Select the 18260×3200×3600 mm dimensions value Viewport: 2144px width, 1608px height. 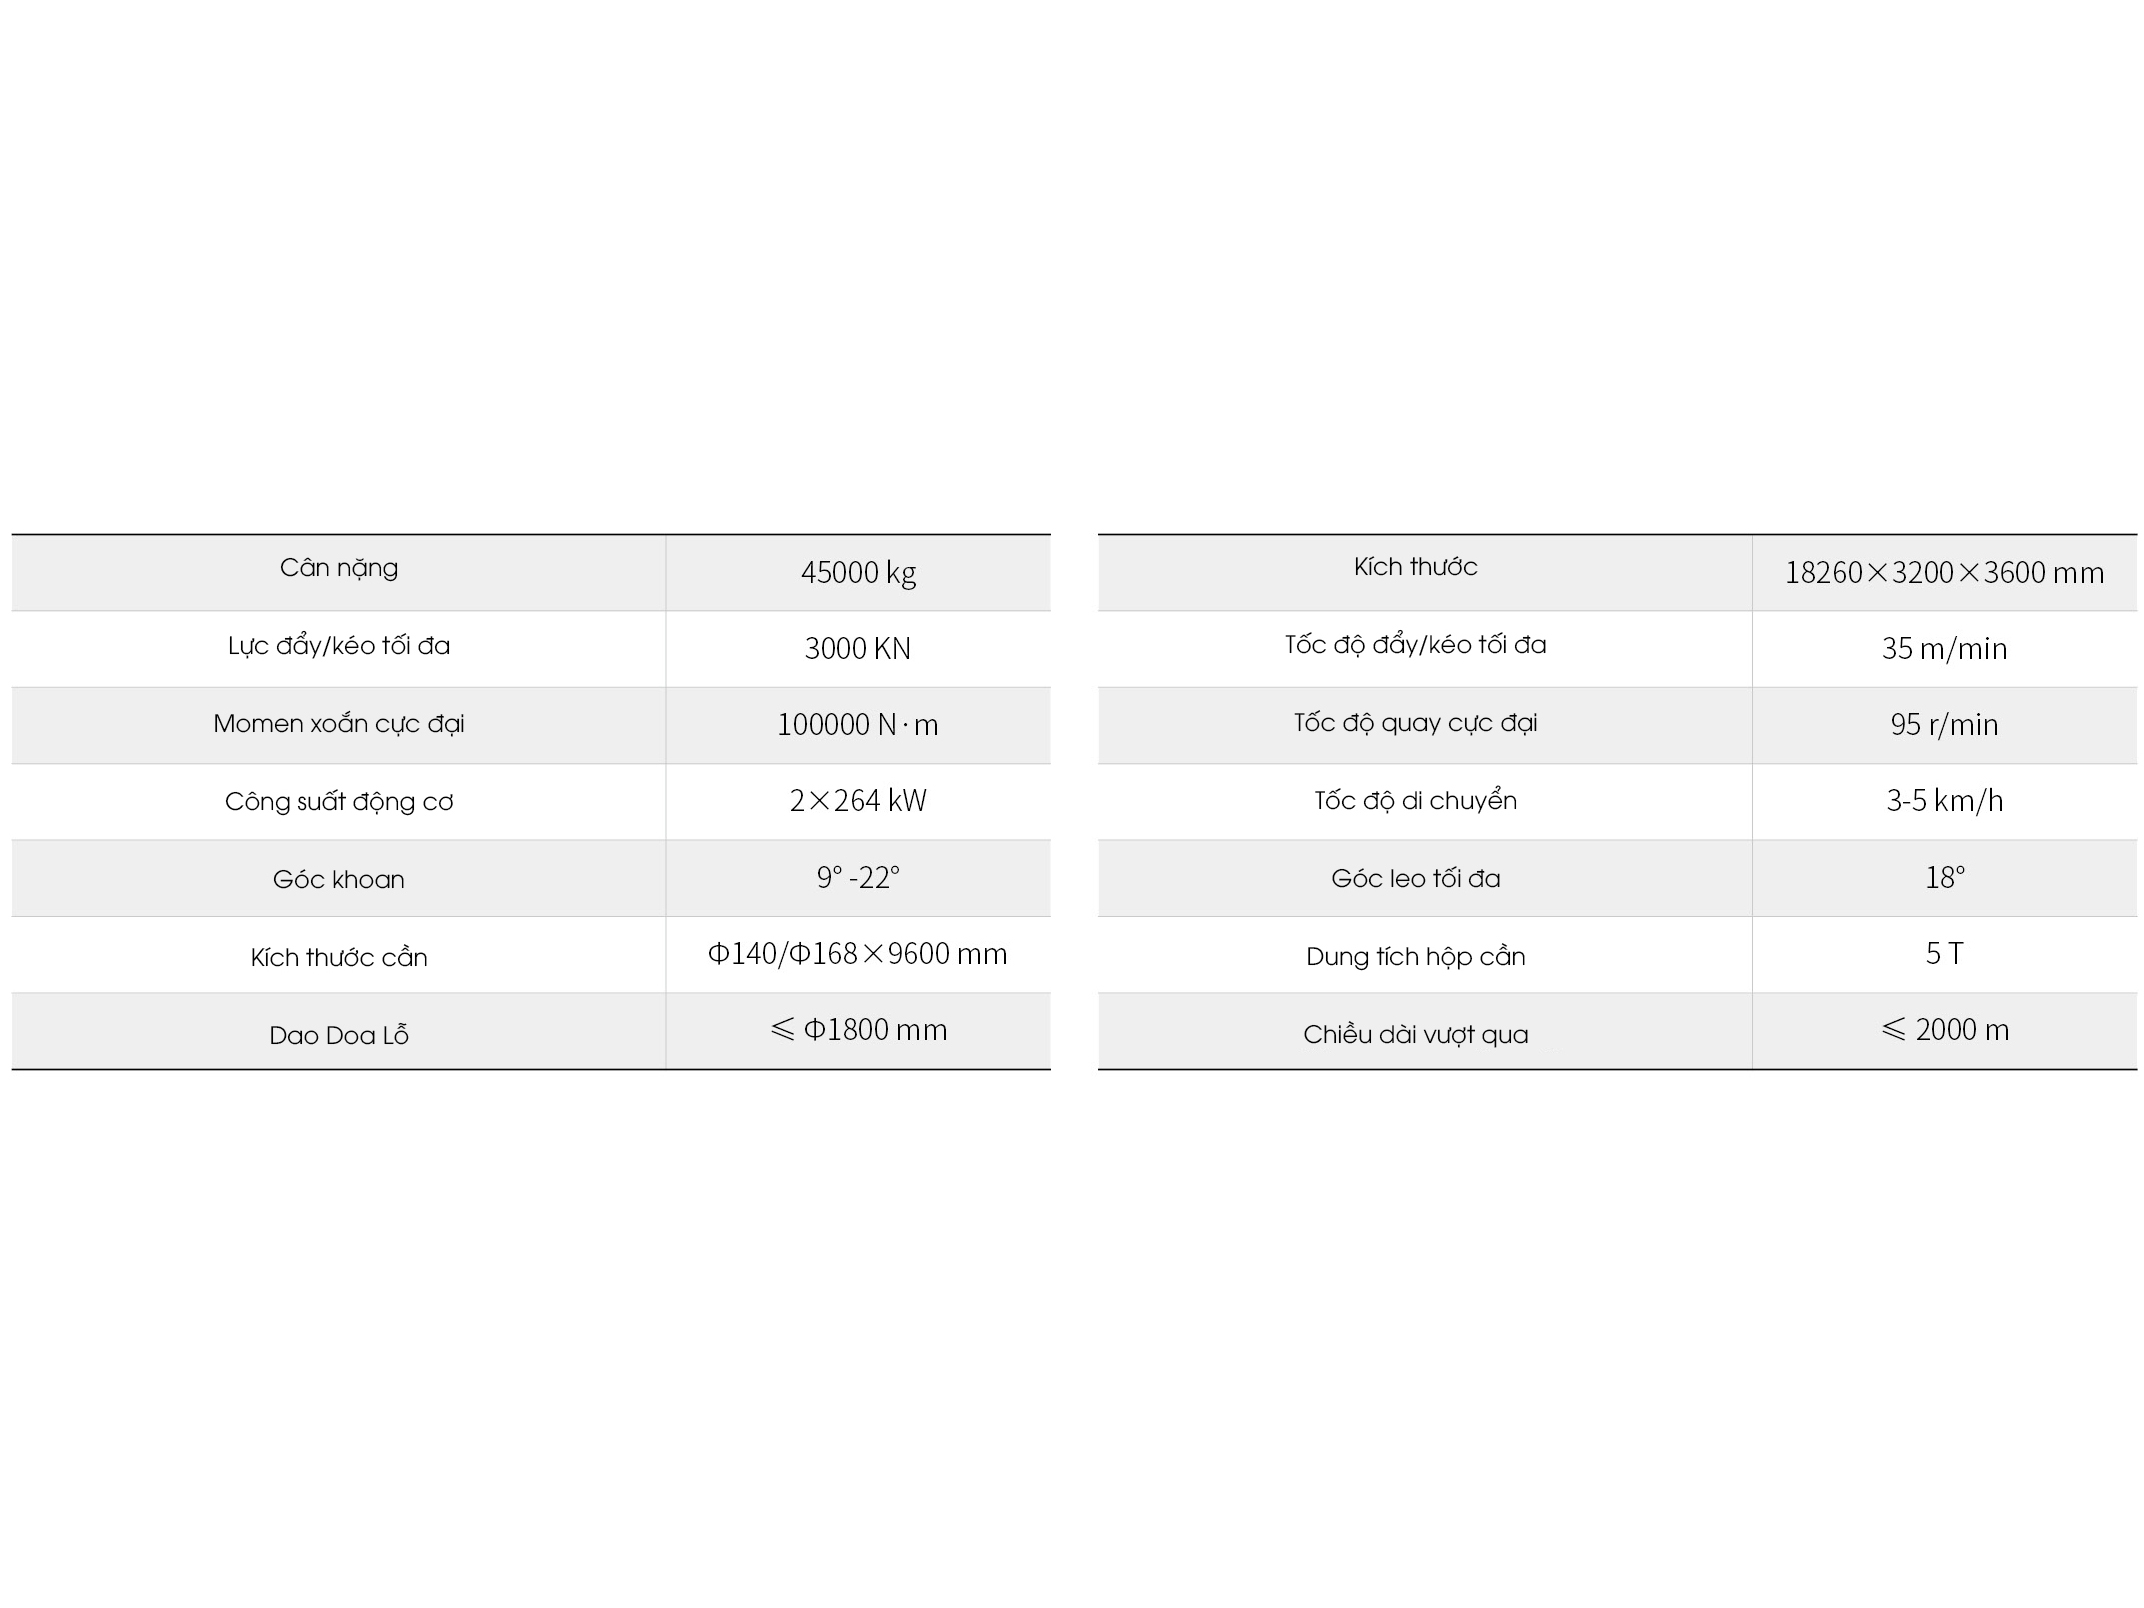point(1944,573)
